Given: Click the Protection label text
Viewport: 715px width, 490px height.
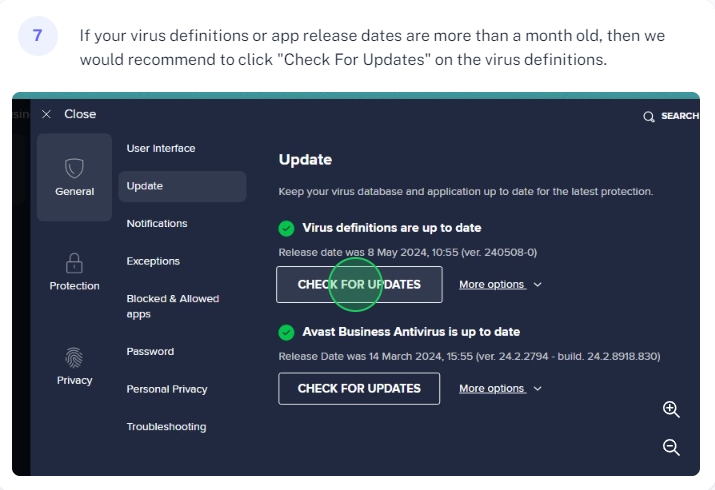Looking at the screenshot, I should [x=74, y=286].
